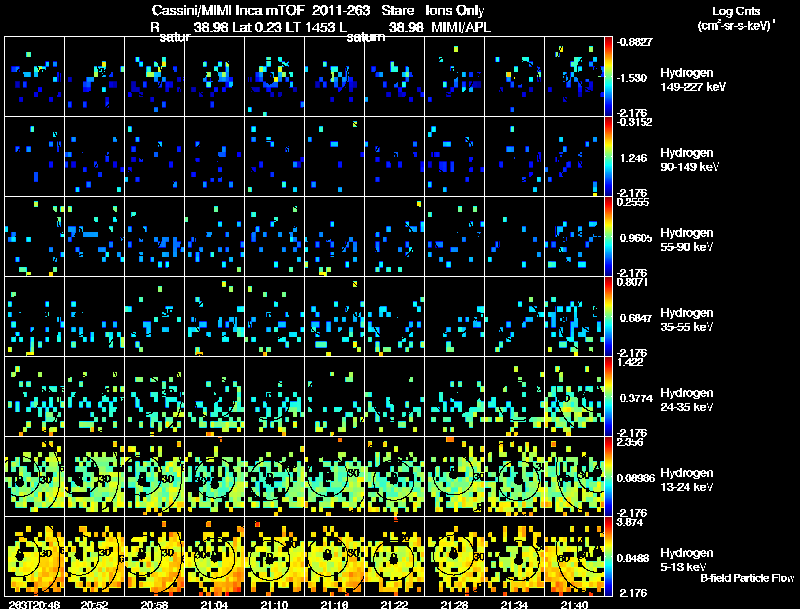Screen dimensions: 800x609
Task: Click the 21:40 time label
Action: 575,604
